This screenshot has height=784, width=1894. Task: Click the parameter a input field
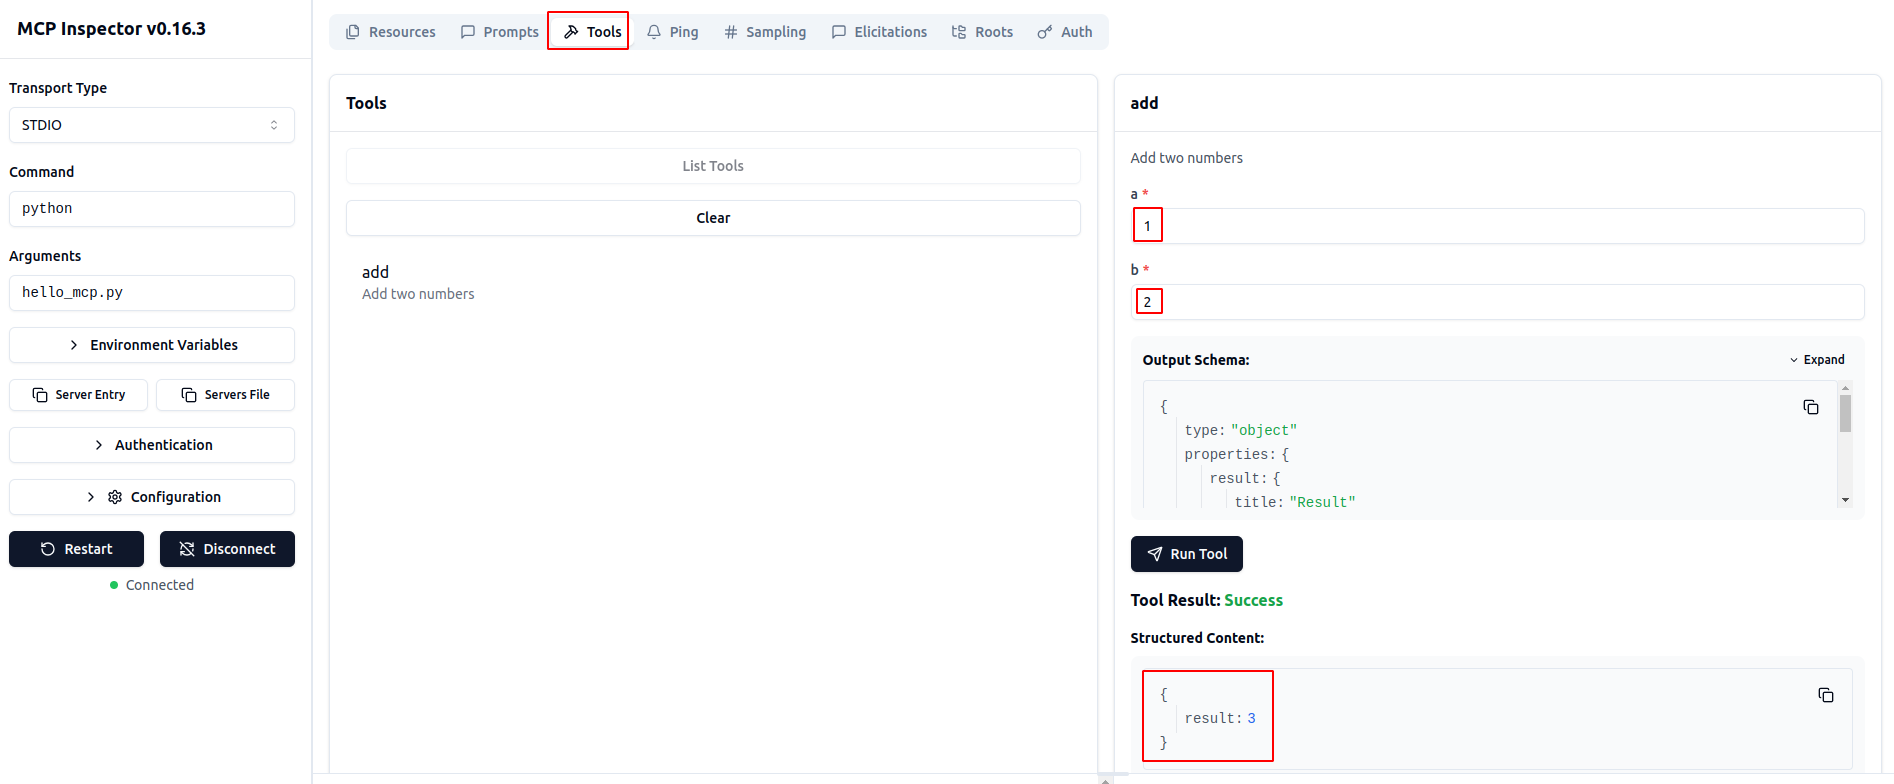tap(1497, 226)
